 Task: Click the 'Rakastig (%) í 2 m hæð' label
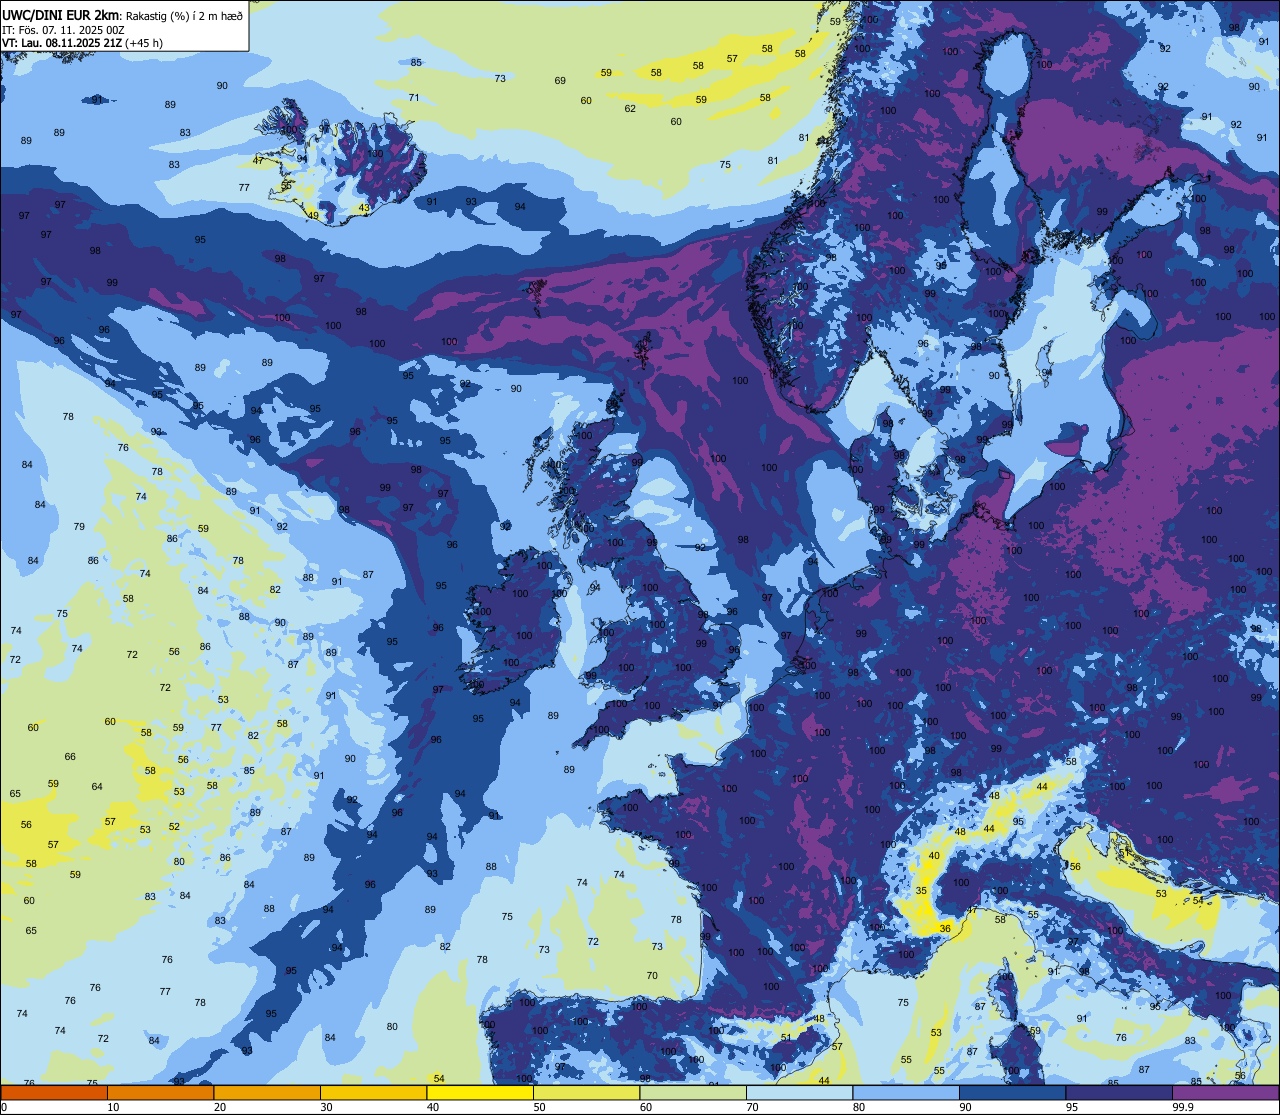184,15
